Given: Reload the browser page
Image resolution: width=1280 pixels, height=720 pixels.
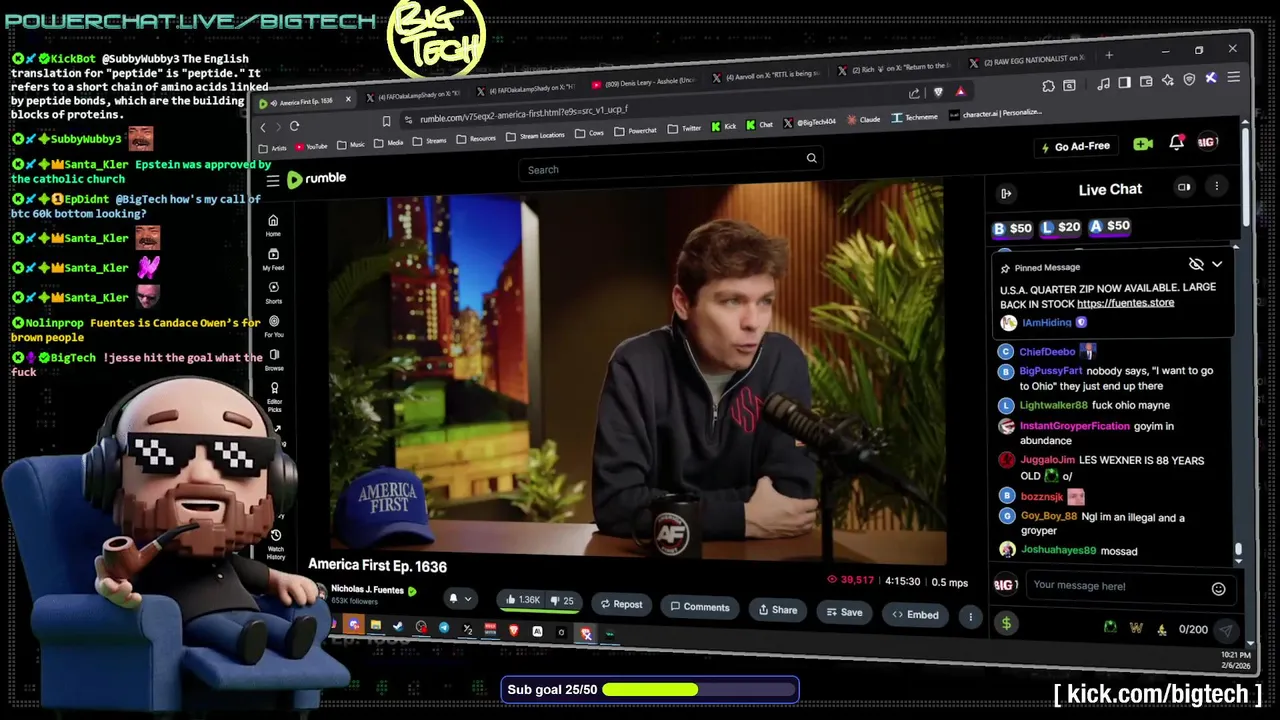Looking at the screenshot, I should pos(294,126).
